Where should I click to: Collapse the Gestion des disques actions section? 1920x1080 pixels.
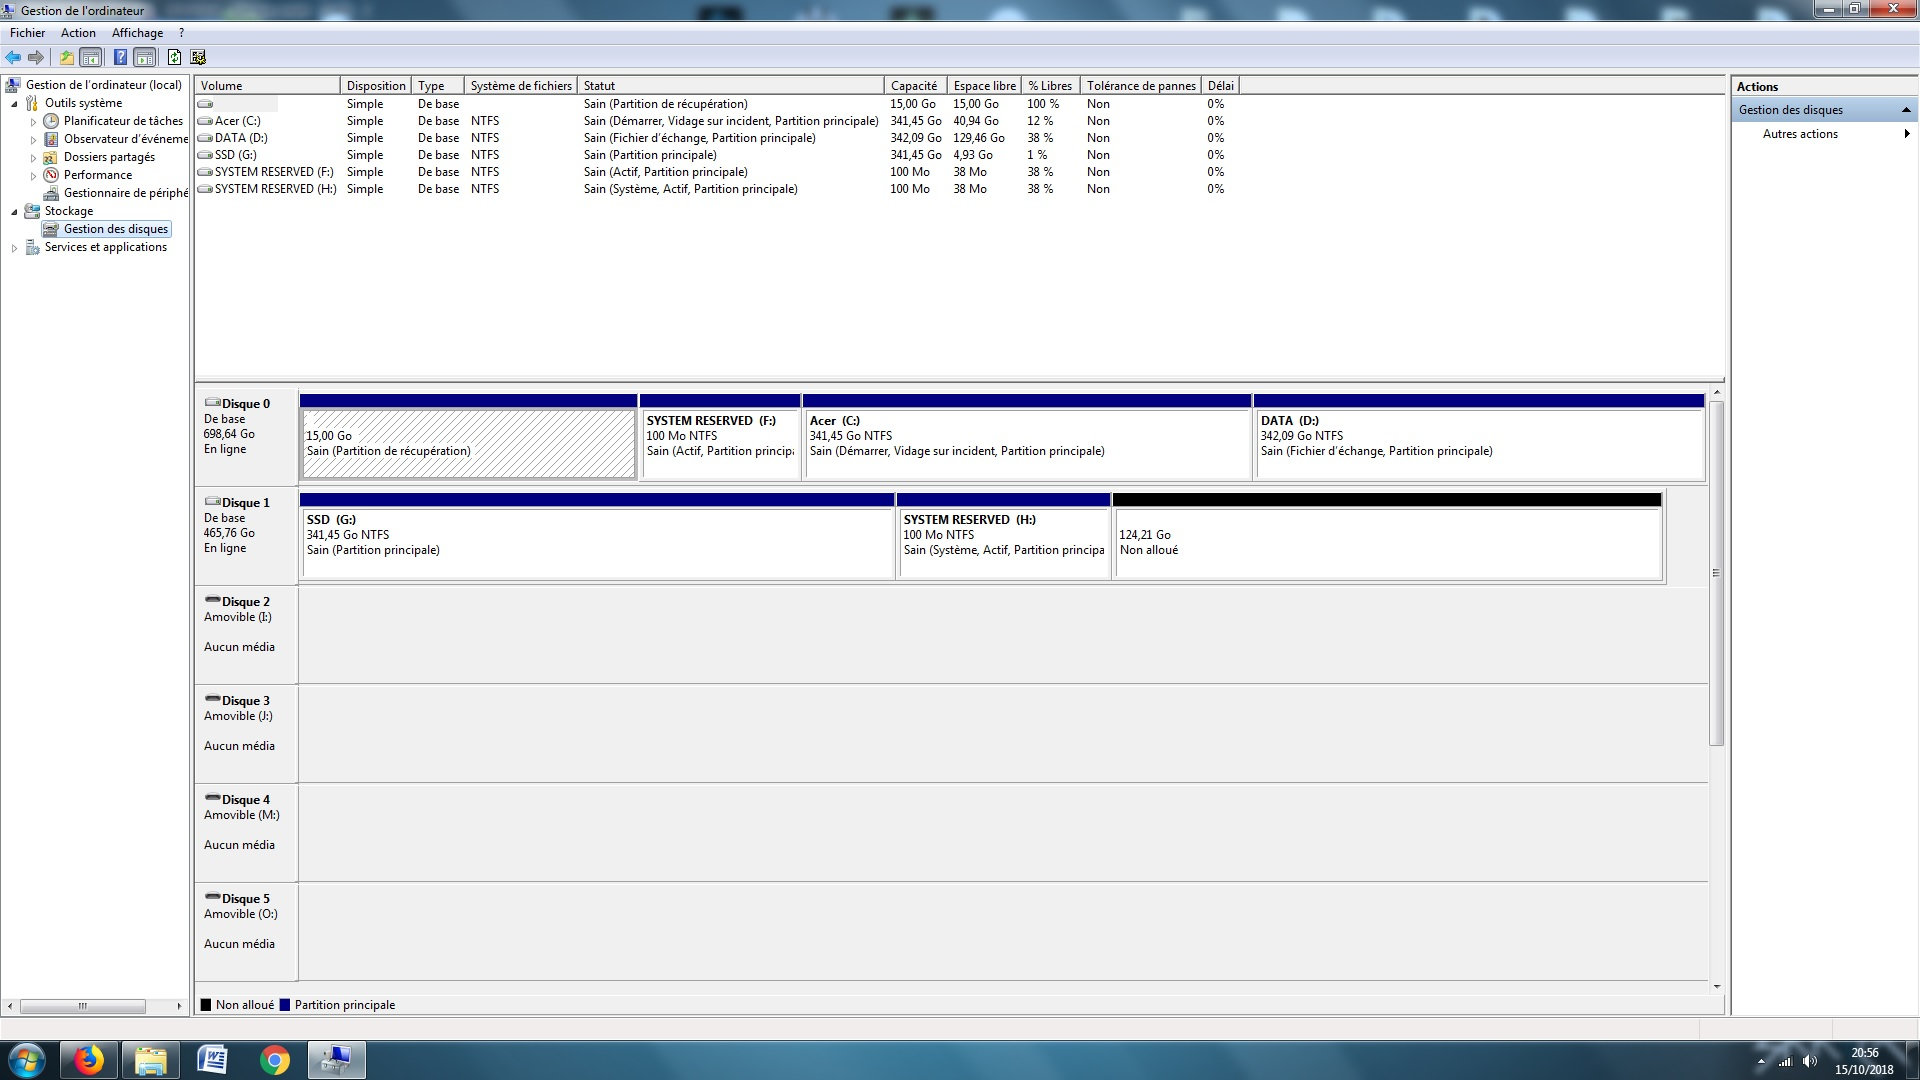tap(1906, 110)
